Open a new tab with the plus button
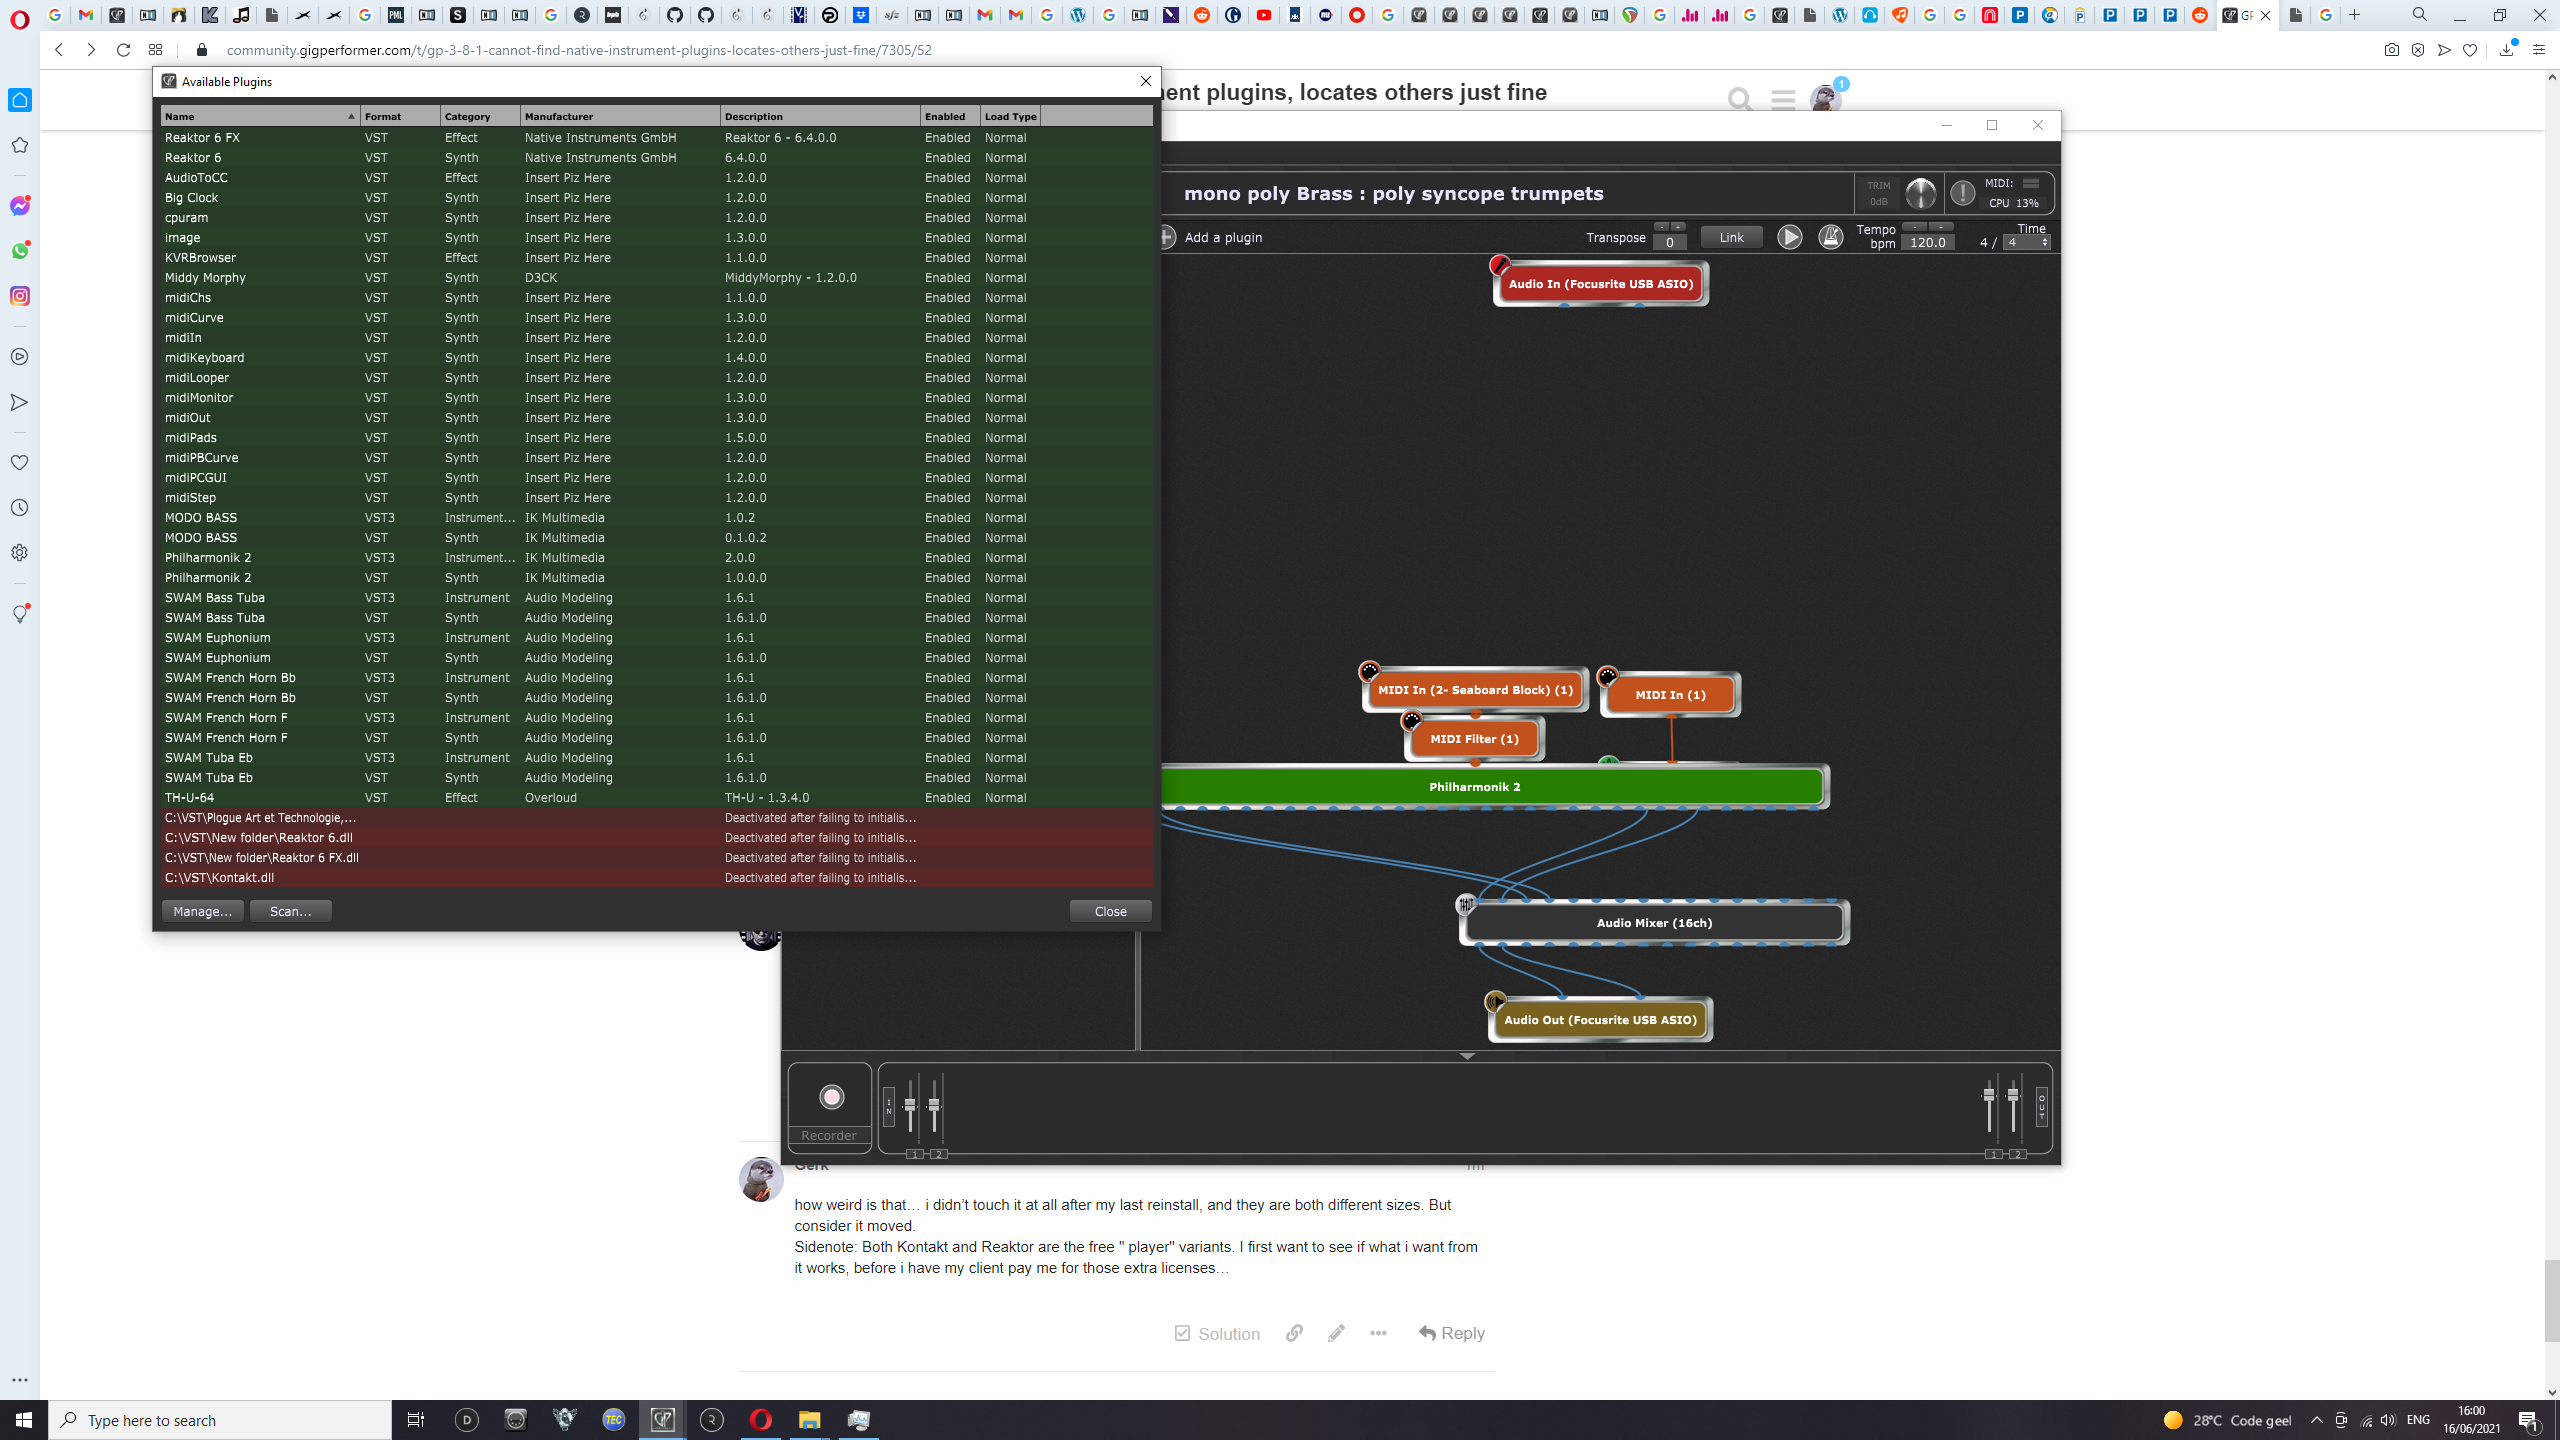 [x=2354, y=15]
